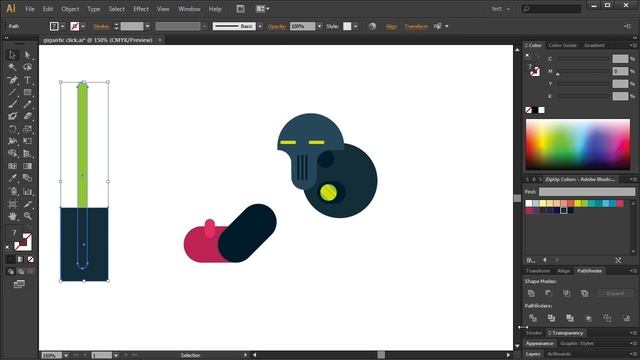Open the swatch libraries menu icon
This screenshot has width=640, height=360.
point(531,260)
